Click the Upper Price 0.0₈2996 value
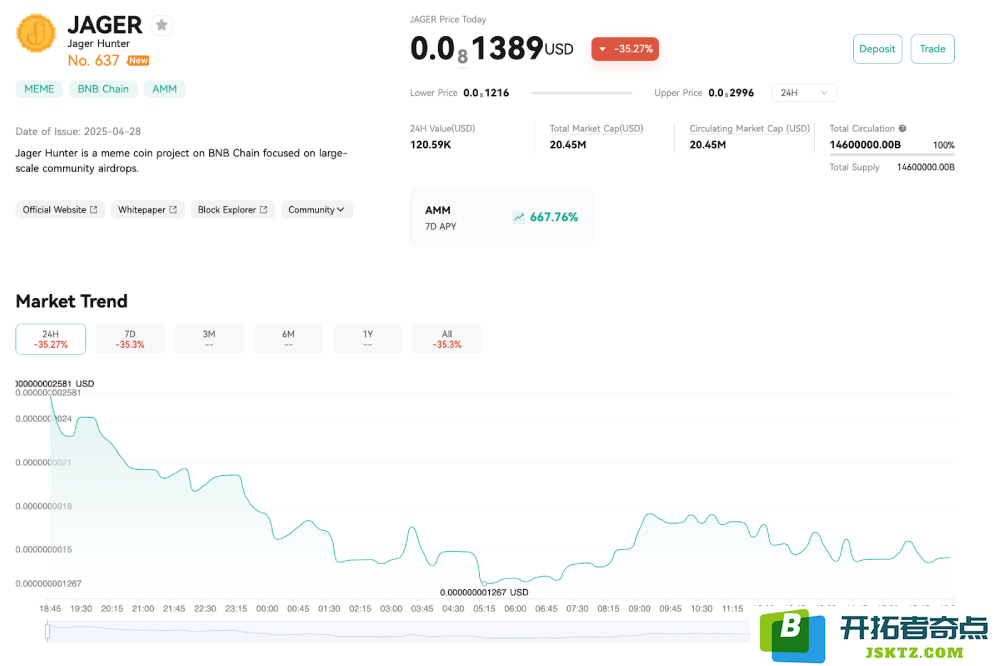1000x666 pixels. [x=731, y=92]
